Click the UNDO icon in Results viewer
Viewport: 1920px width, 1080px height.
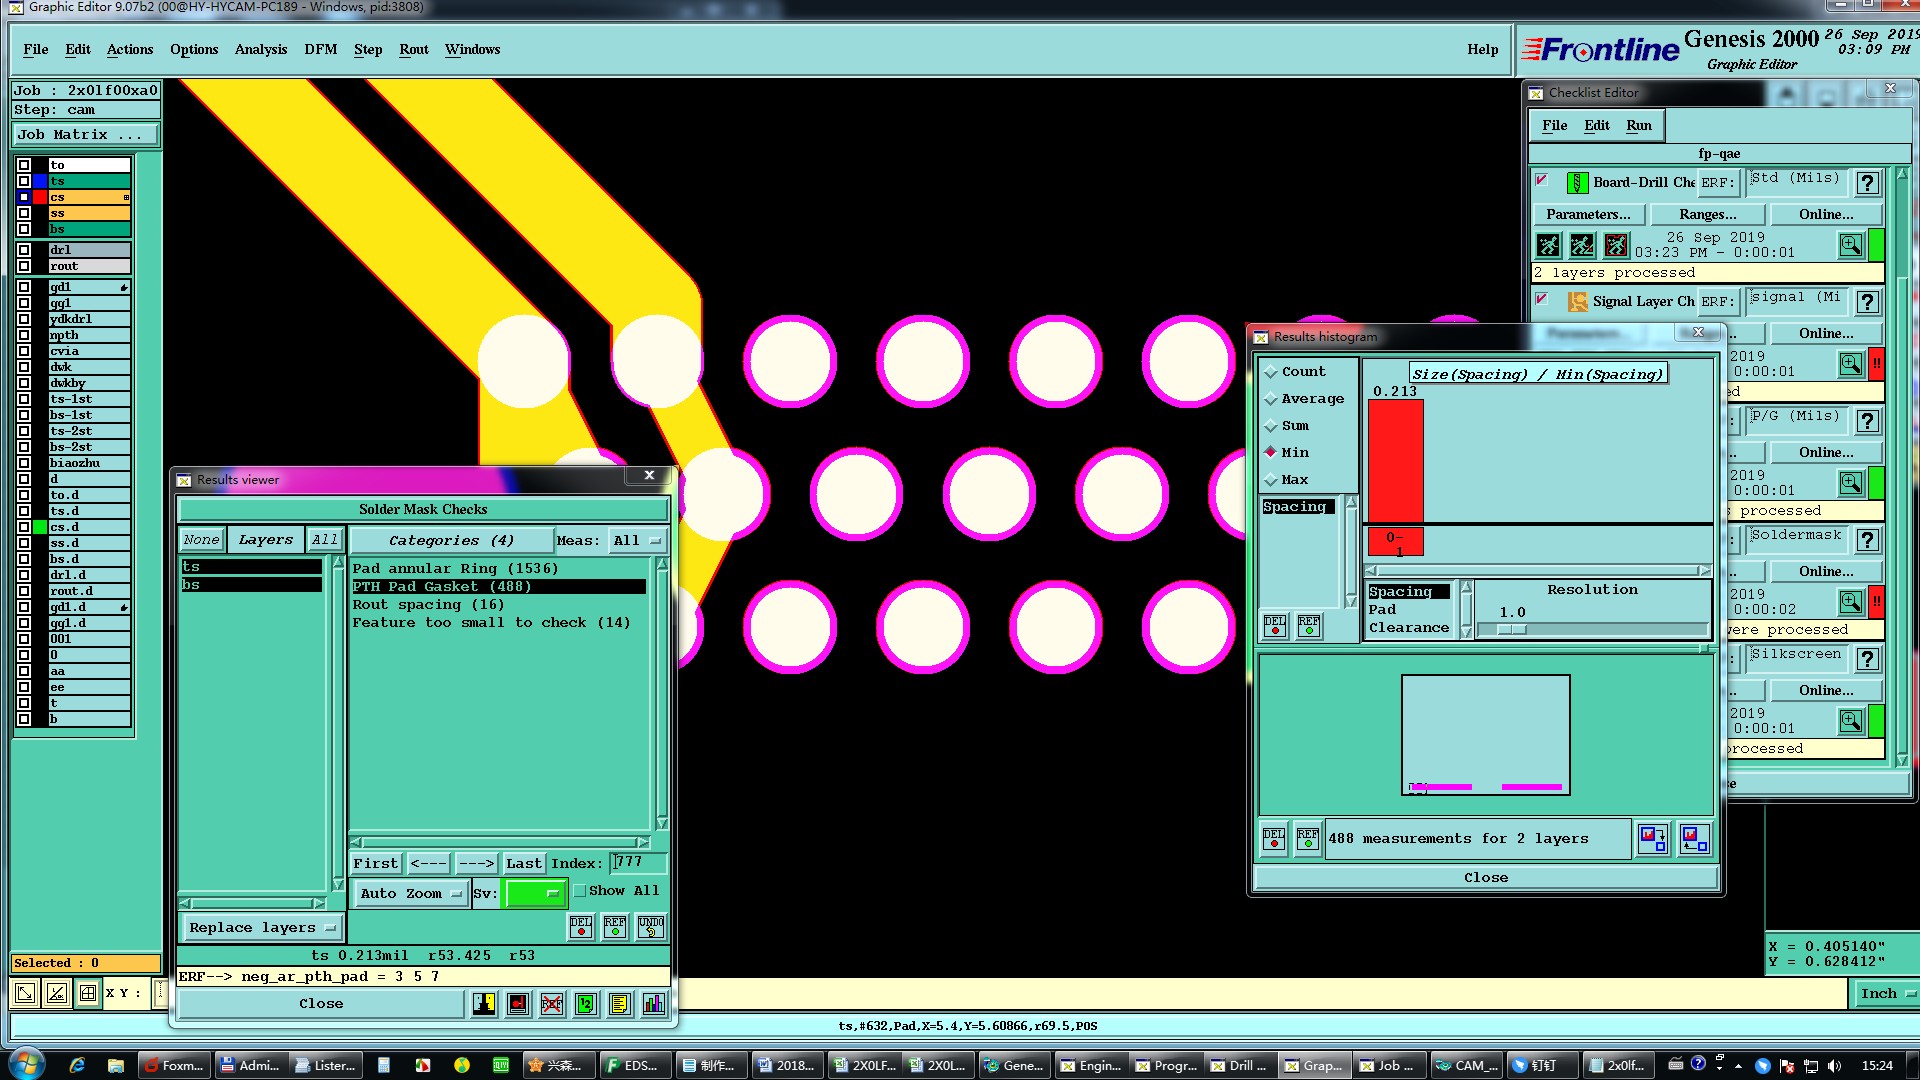tap(650, 927)
